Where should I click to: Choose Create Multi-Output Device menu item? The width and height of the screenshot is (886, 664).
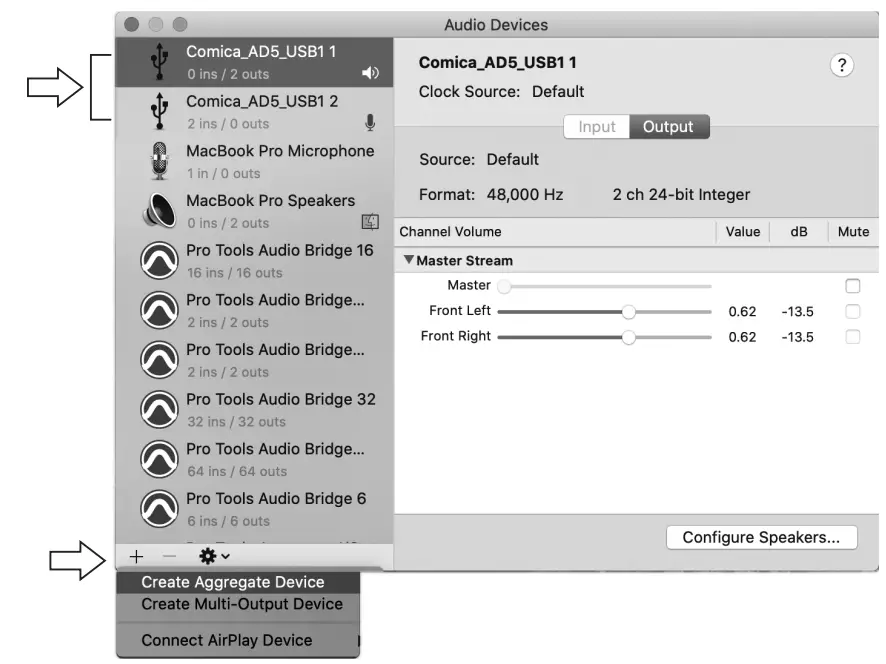click(242, 604)
